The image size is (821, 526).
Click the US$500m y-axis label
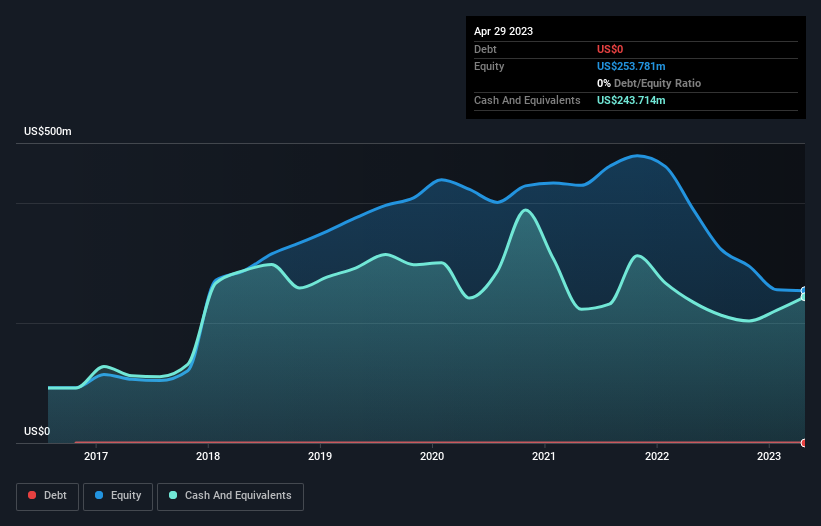click(48, 132)
